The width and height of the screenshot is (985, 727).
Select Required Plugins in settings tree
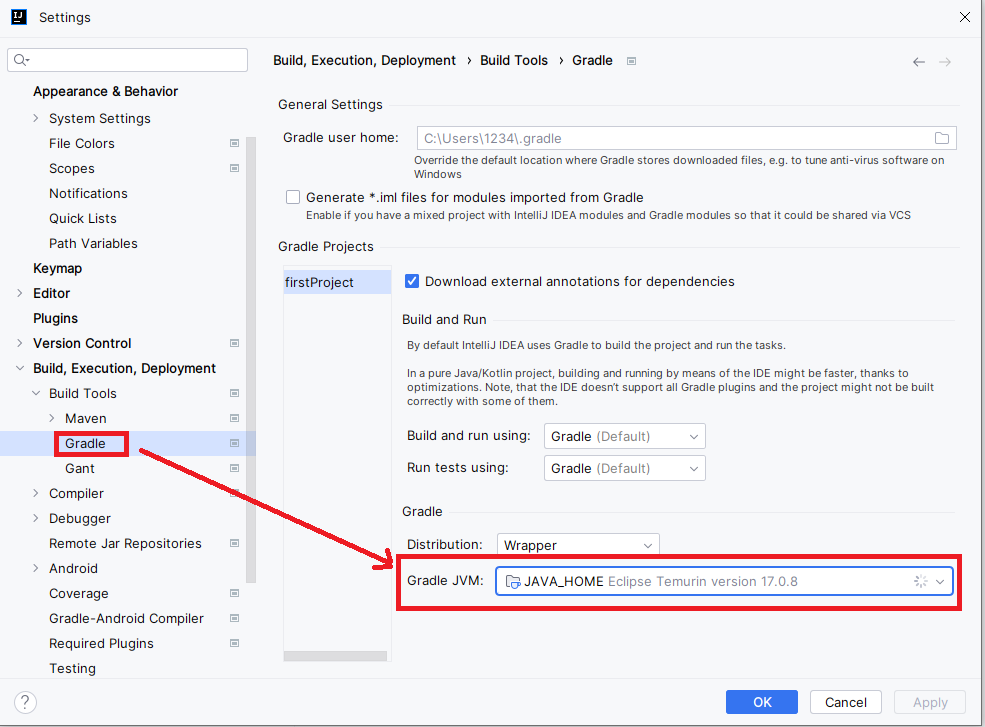tap(101, 643)
